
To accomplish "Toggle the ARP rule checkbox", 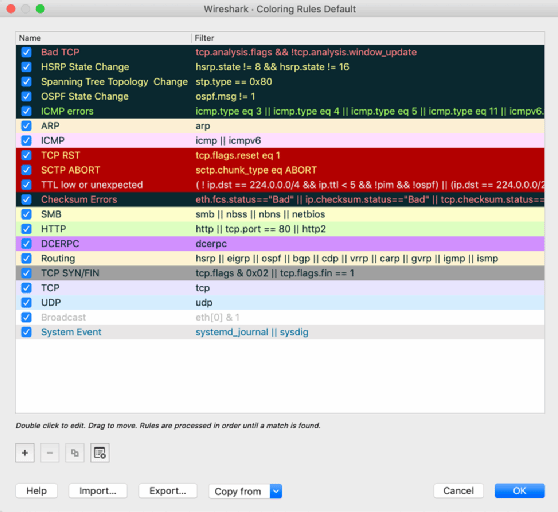I will tap(26, 126).
